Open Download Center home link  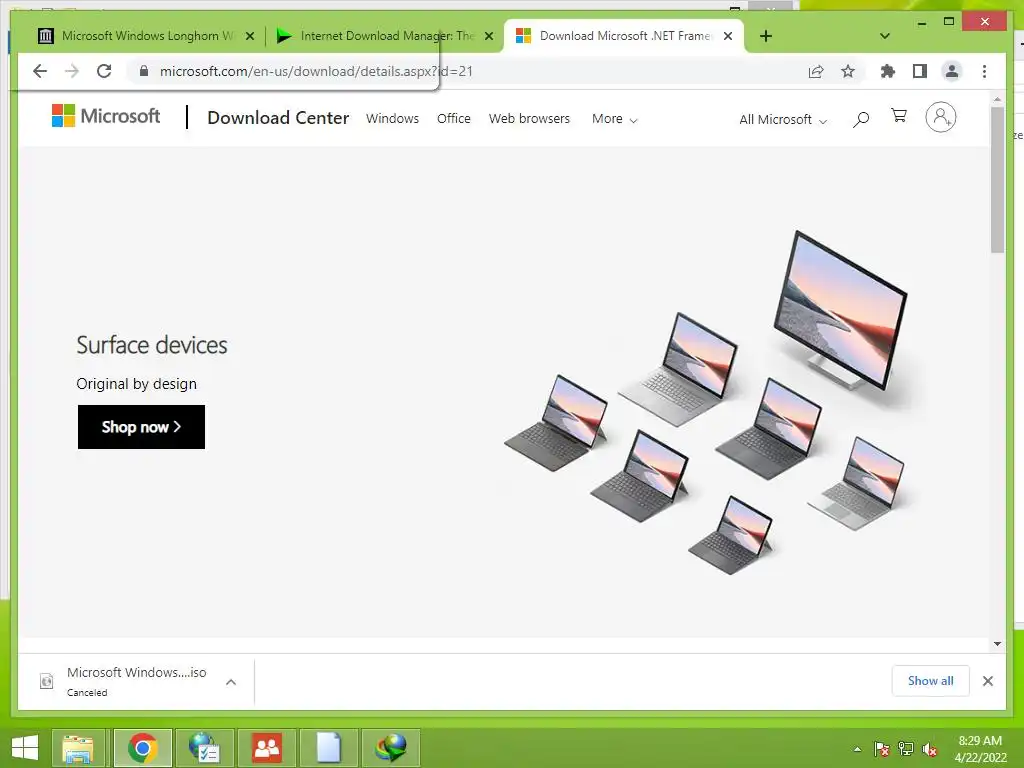[x=278, y=118]
